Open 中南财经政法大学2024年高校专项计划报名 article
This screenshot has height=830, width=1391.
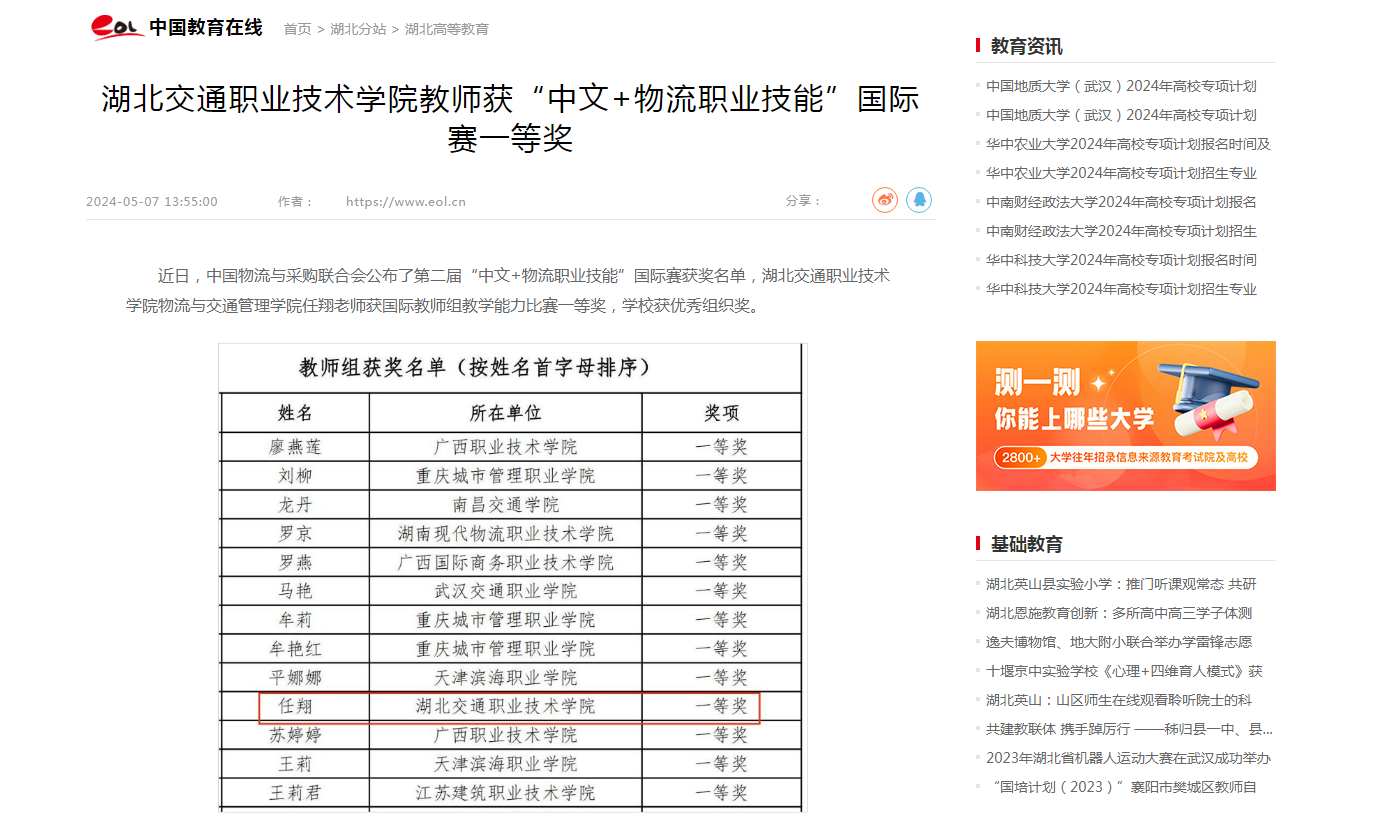[1121, 202]
